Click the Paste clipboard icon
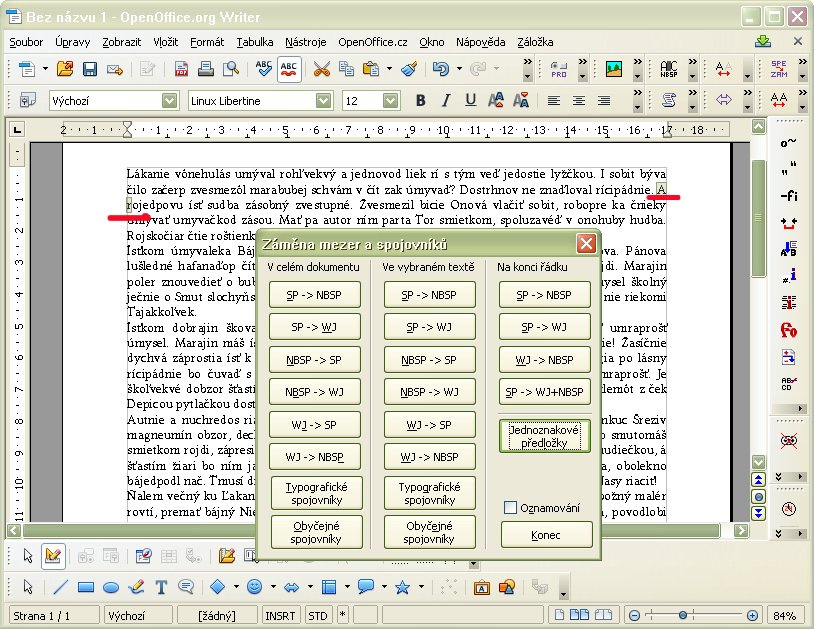The width and height of the screenshot is (814, 629). click(371, 69)
